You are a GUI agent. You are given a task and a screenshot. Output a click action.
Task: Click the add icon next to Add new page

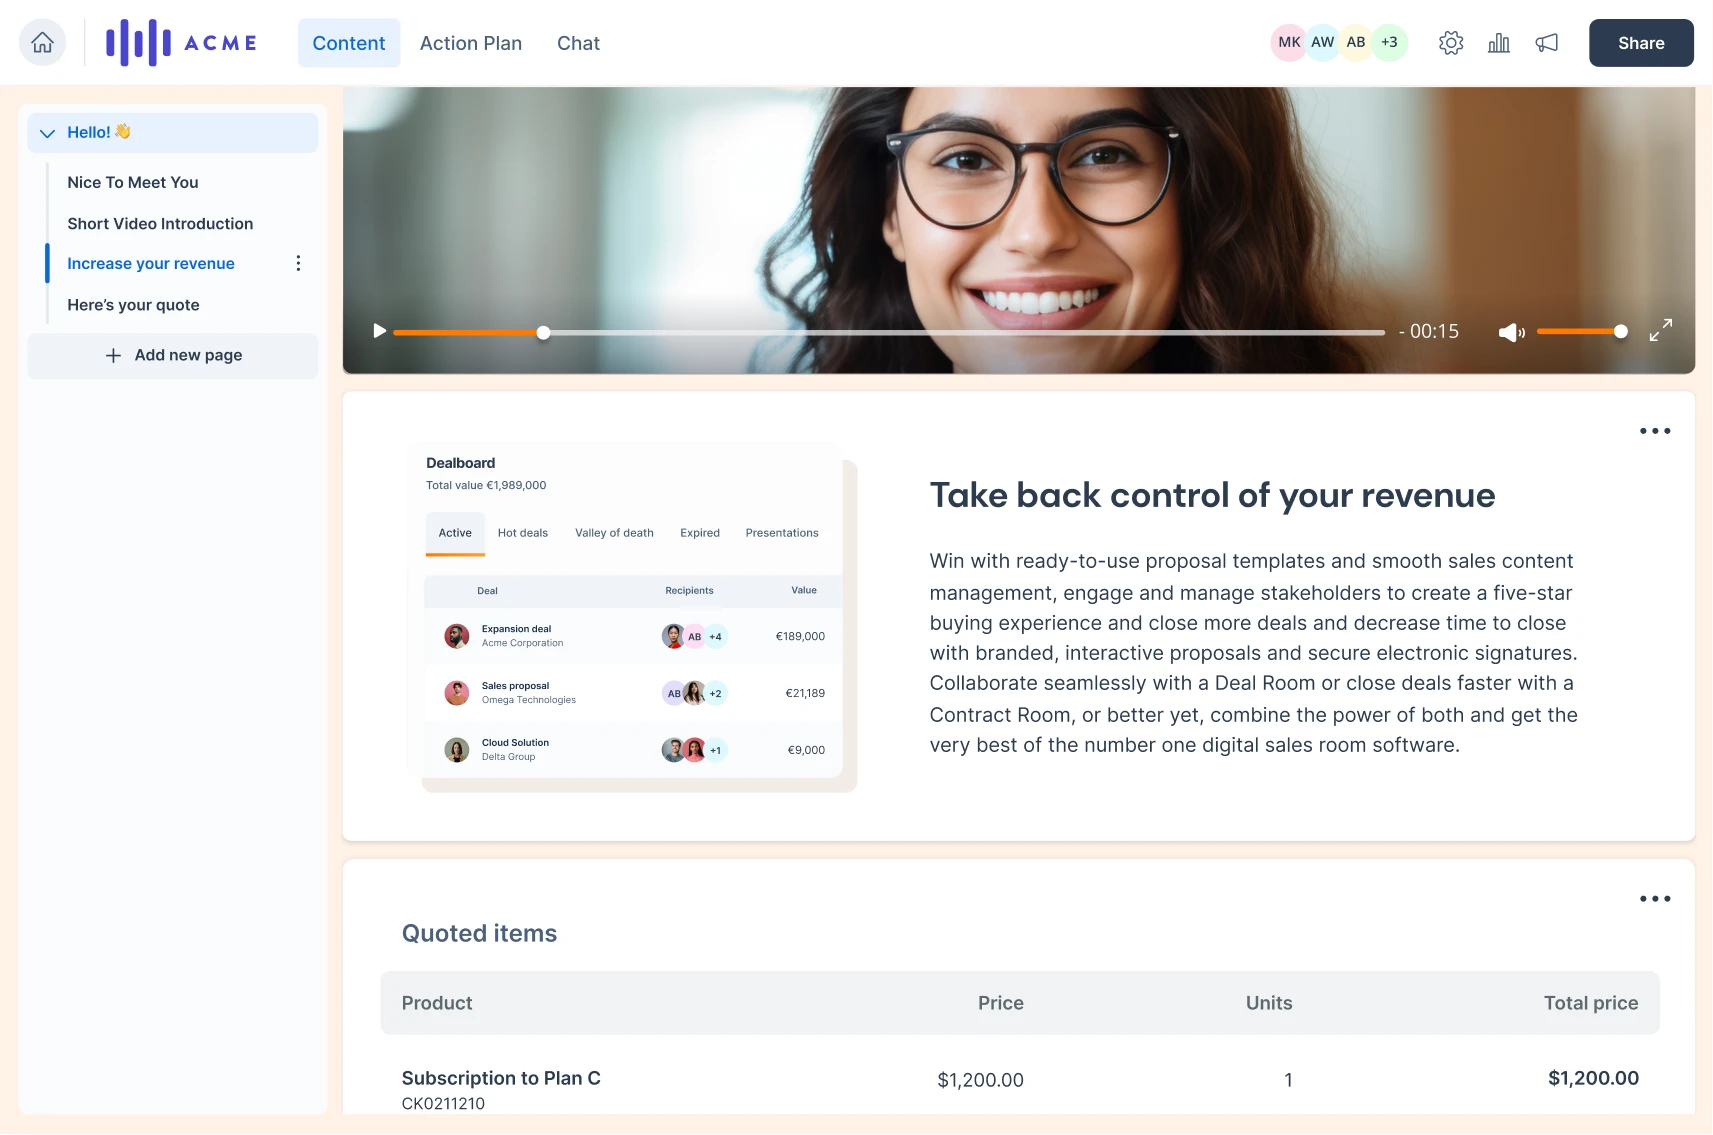[x=113, y=355]
